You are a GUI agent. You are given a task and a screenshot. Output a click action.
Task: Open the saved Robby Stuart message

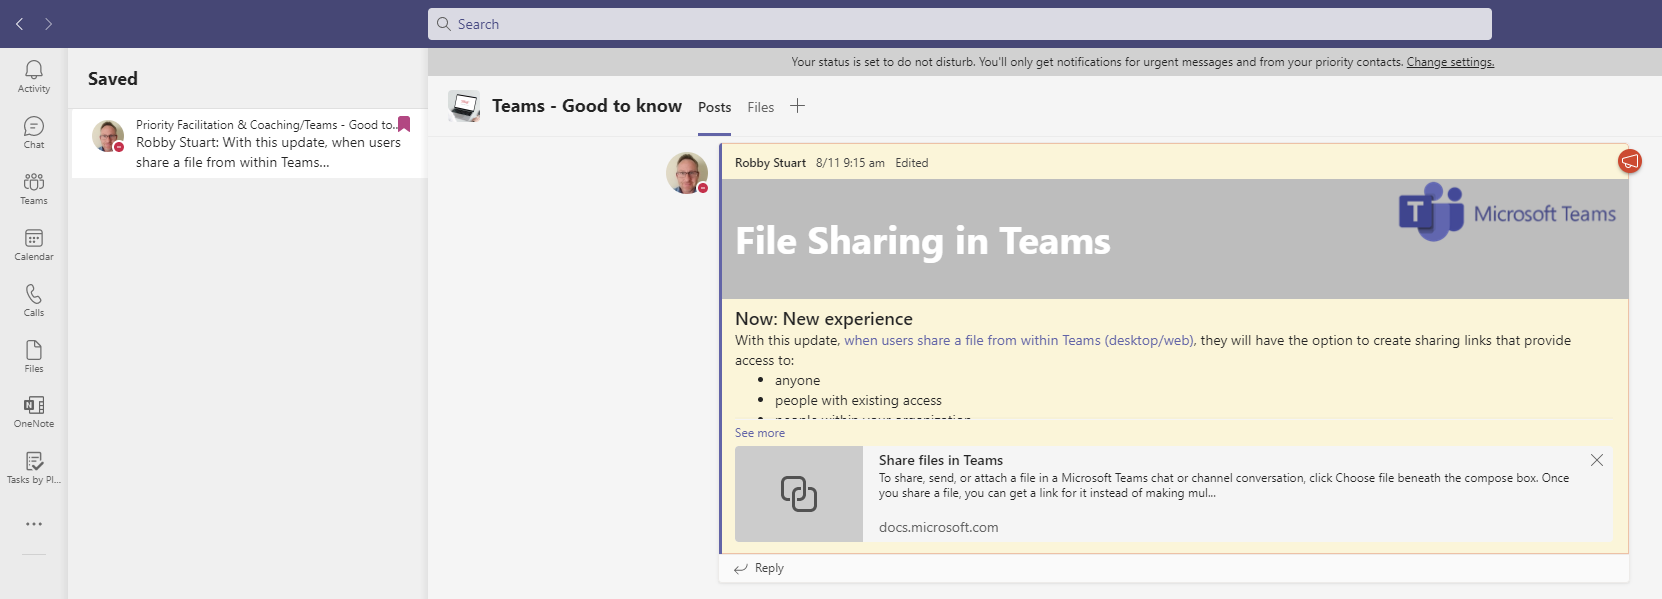[249, 143]
